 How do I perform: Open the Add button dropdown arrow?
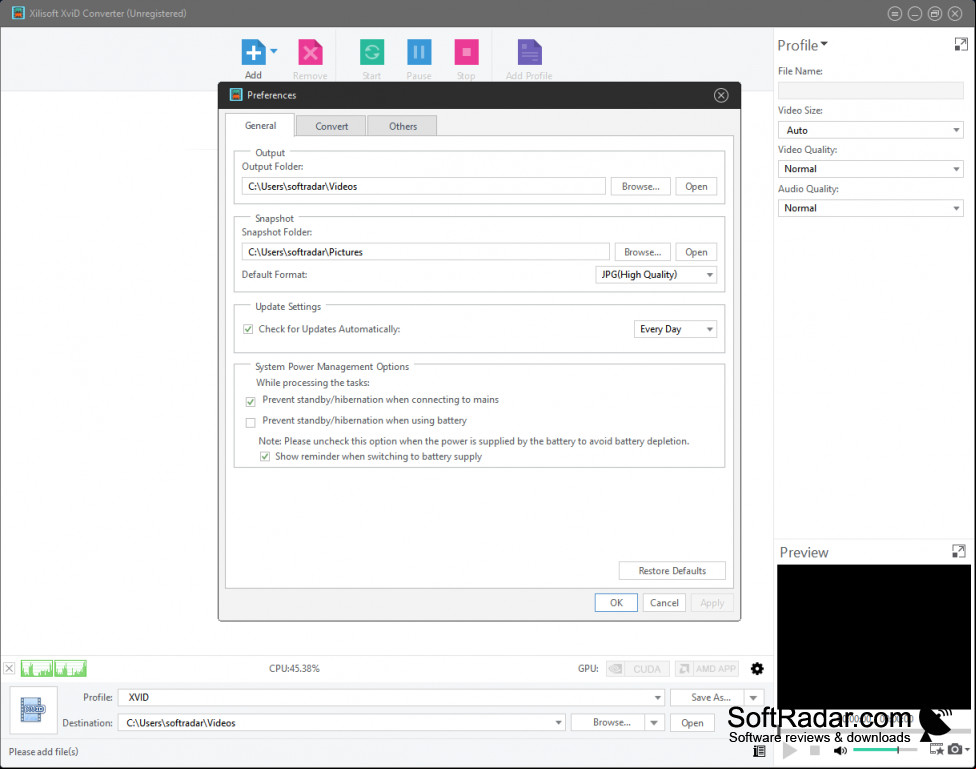point(274,51)
